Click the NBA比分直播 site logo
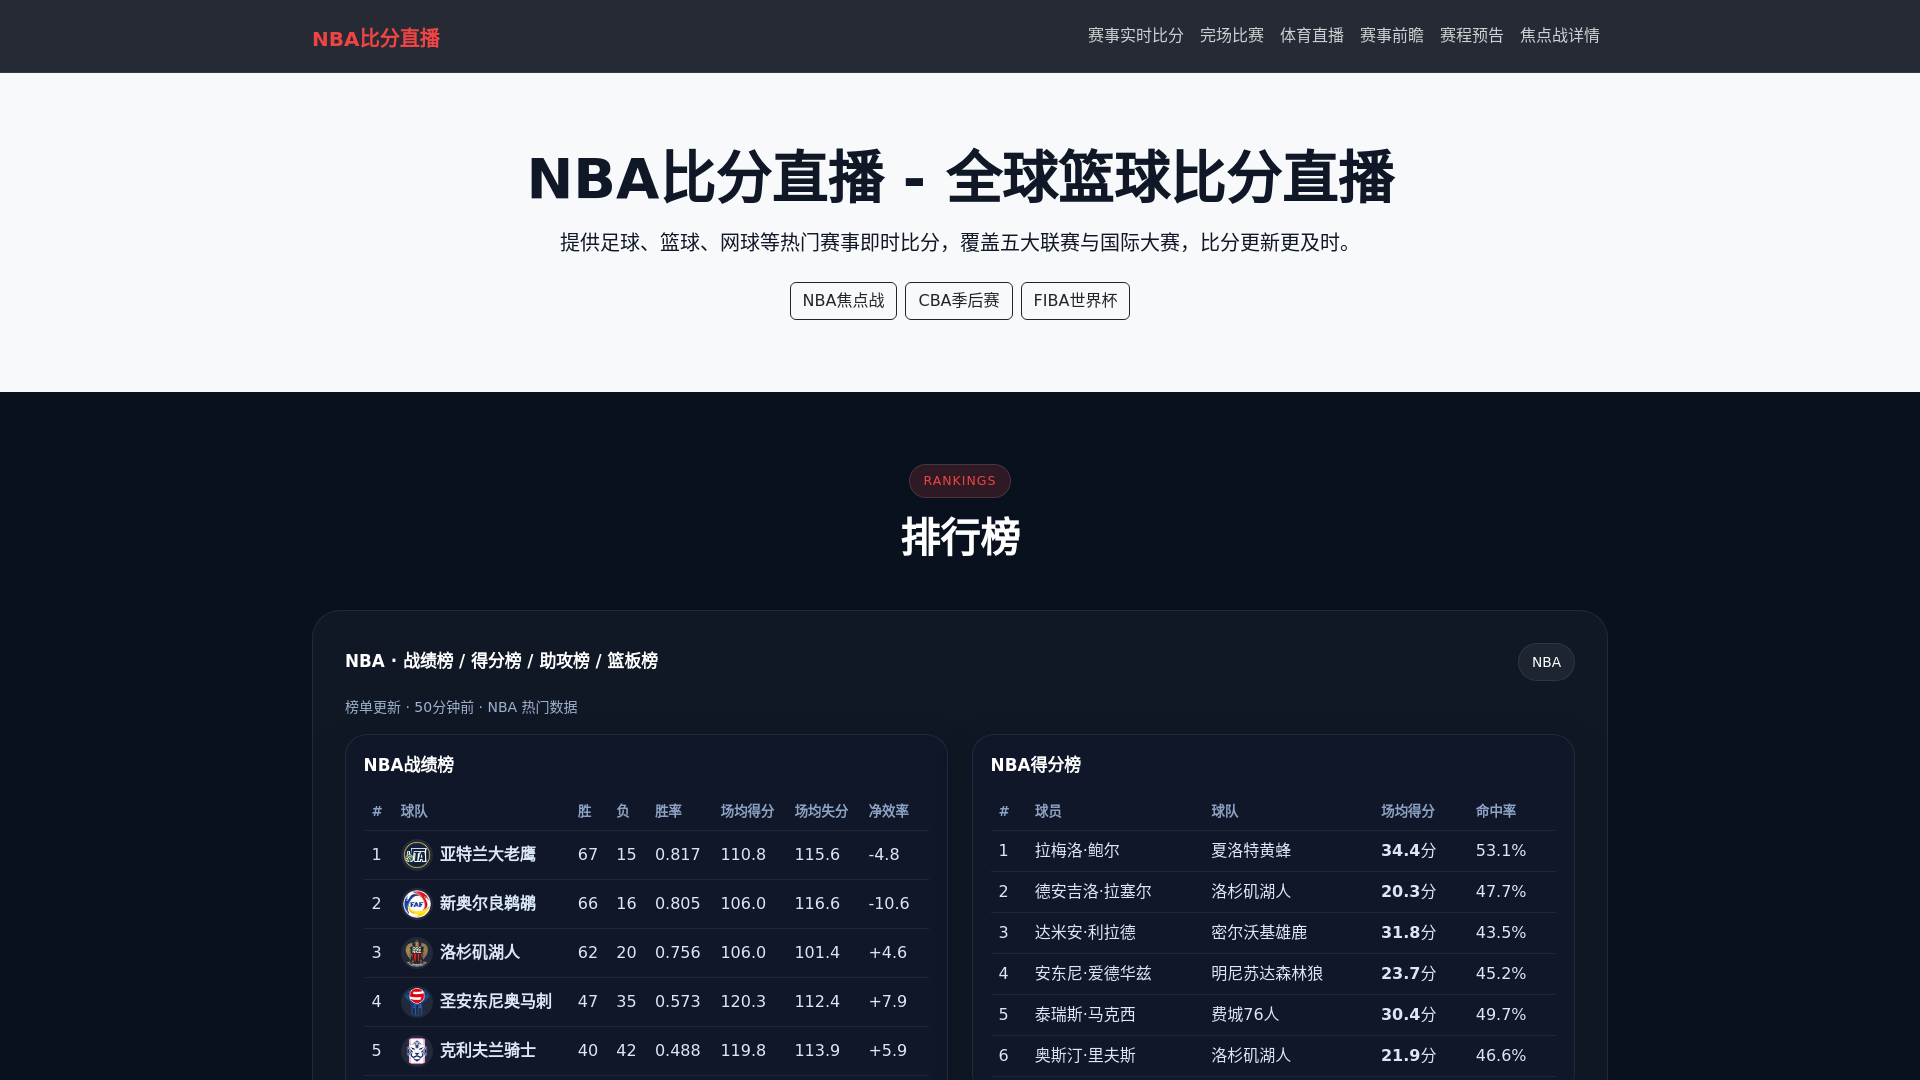The image size is (1920, 1080). (376, 38)
